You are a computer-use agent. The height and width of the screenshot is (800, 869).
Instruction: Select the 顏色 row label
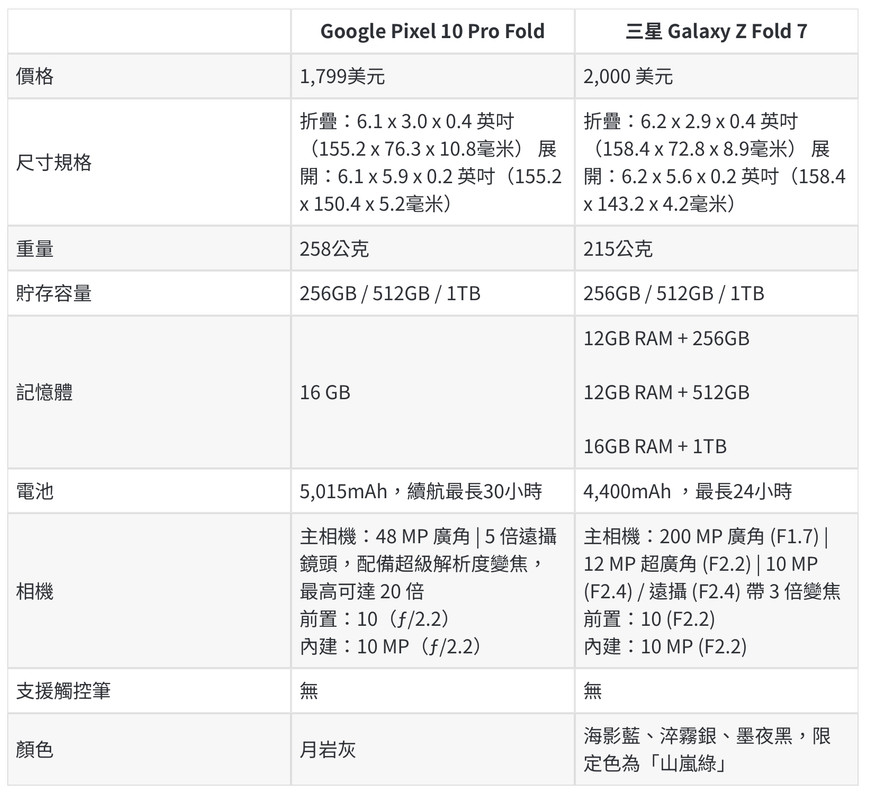click(34, 750)
